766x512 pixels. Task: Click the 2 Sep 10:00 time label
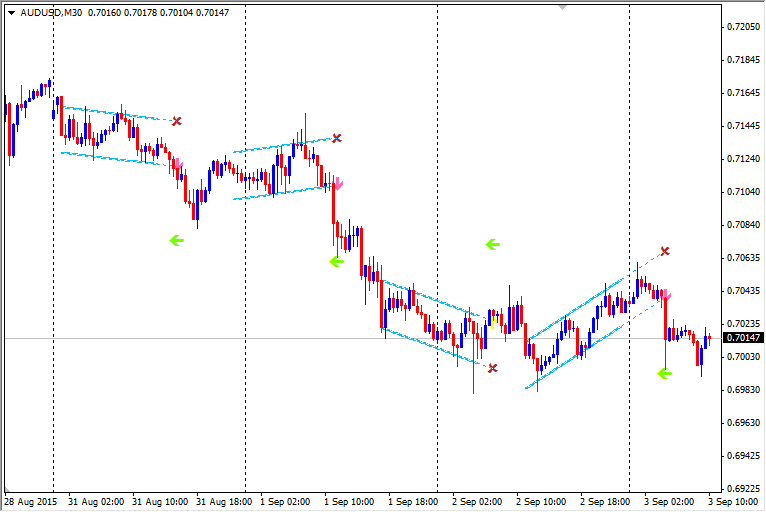tap(541, 502)
